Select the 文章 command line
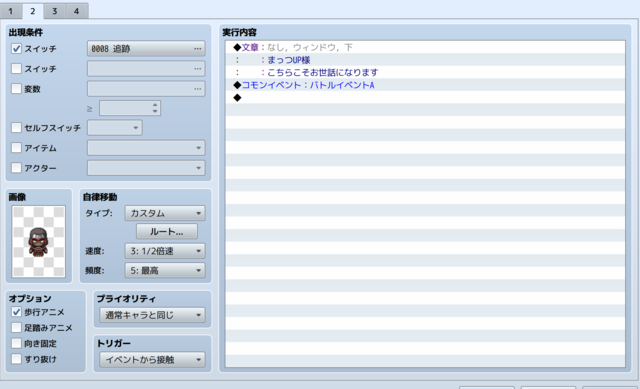 pyautogui.click(x=425, y=47)
